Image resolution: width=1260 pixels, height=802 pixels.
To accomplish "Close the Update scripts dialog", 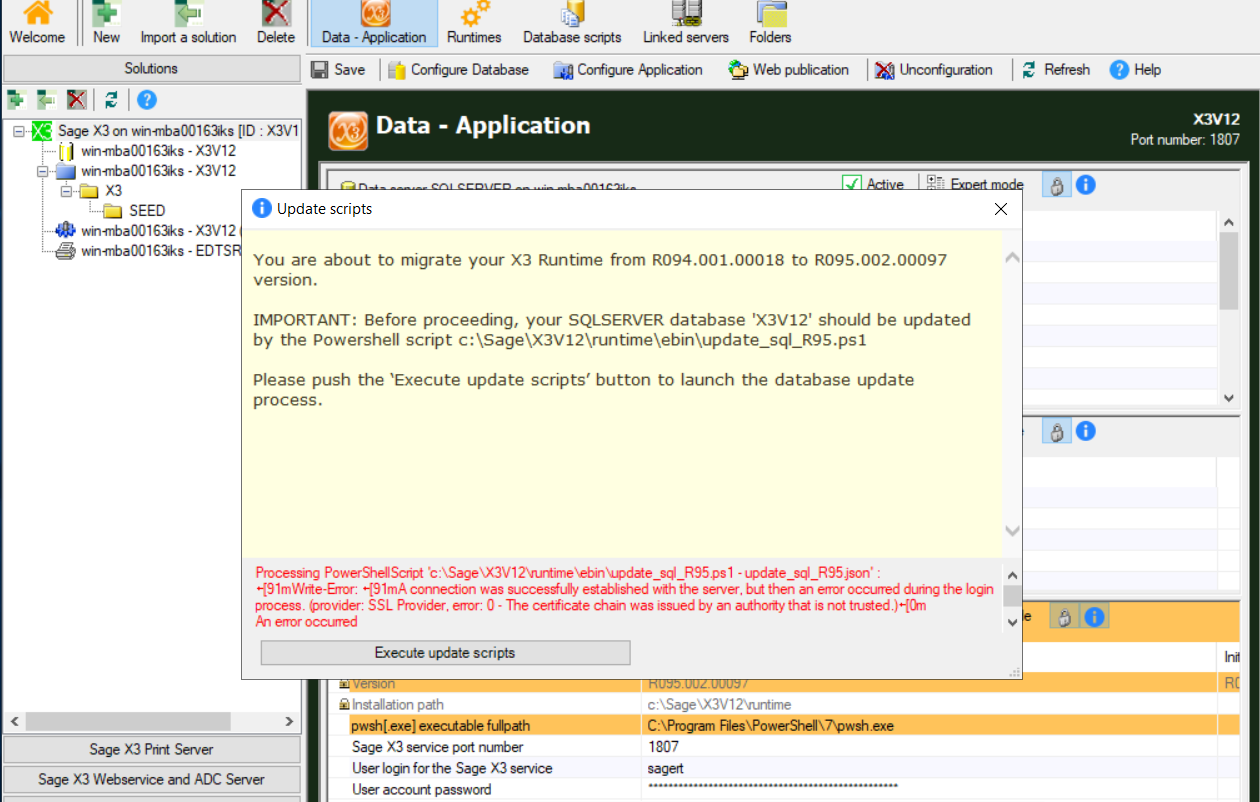I will pyautogui.click(x=1000, y=209).
